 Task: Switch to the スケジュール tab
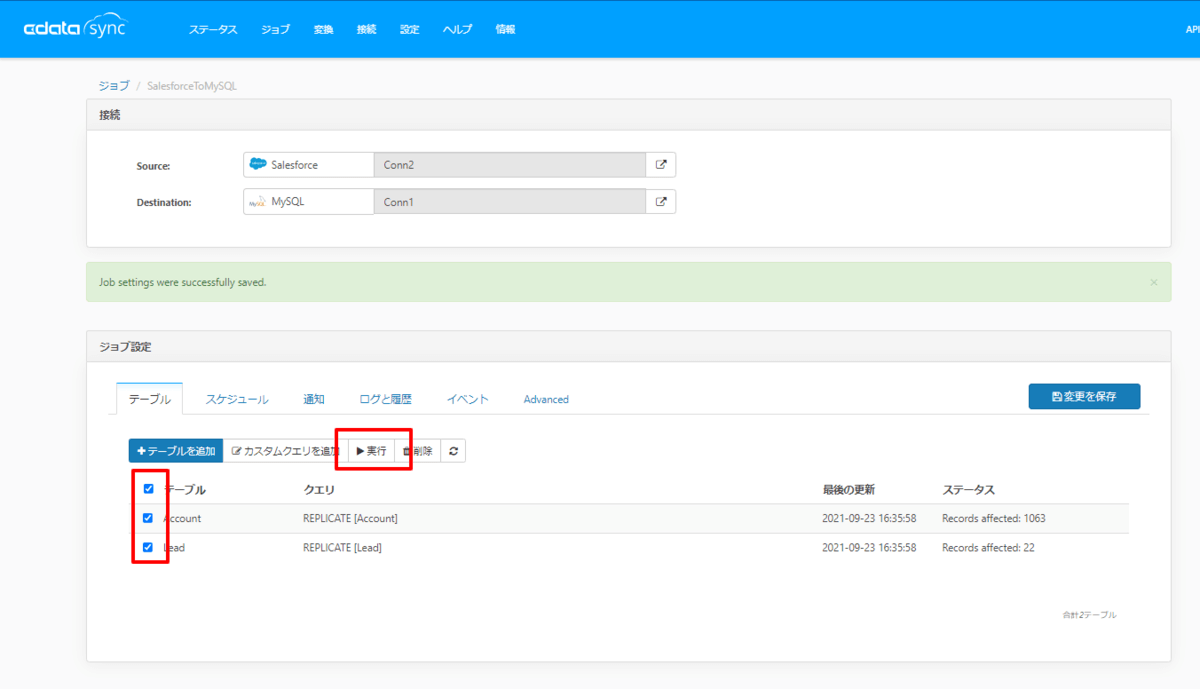point(237,399)
